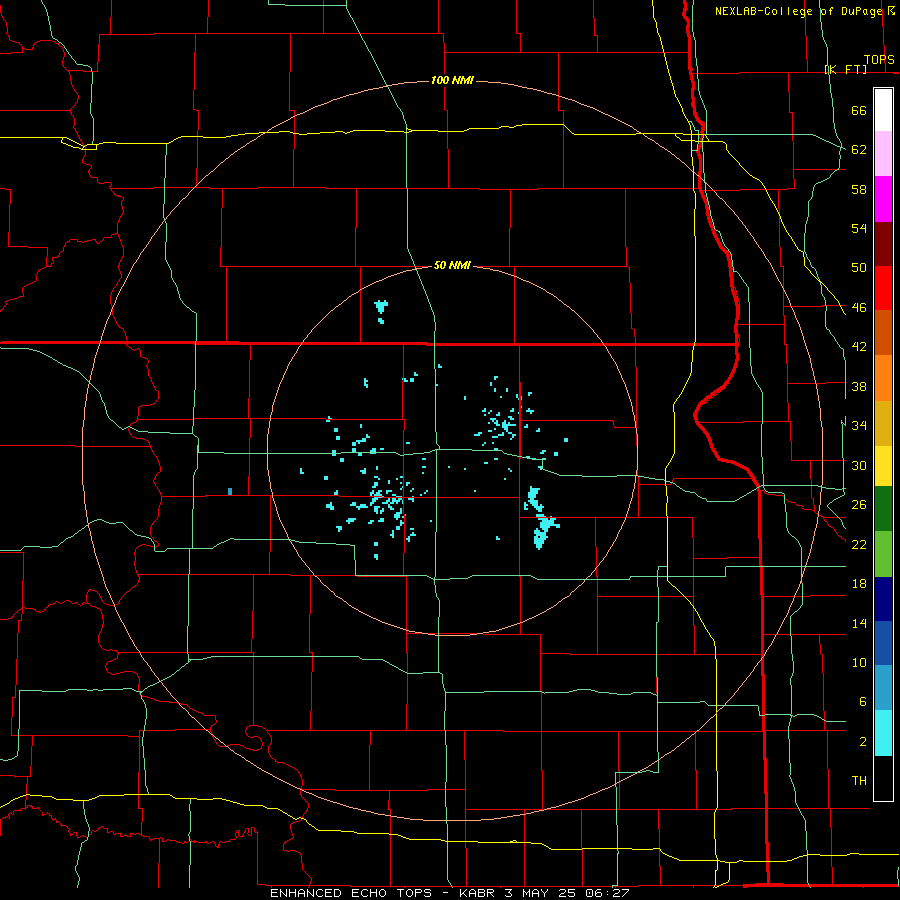Click the '100 NMI' range ring label

pos(452,80)
